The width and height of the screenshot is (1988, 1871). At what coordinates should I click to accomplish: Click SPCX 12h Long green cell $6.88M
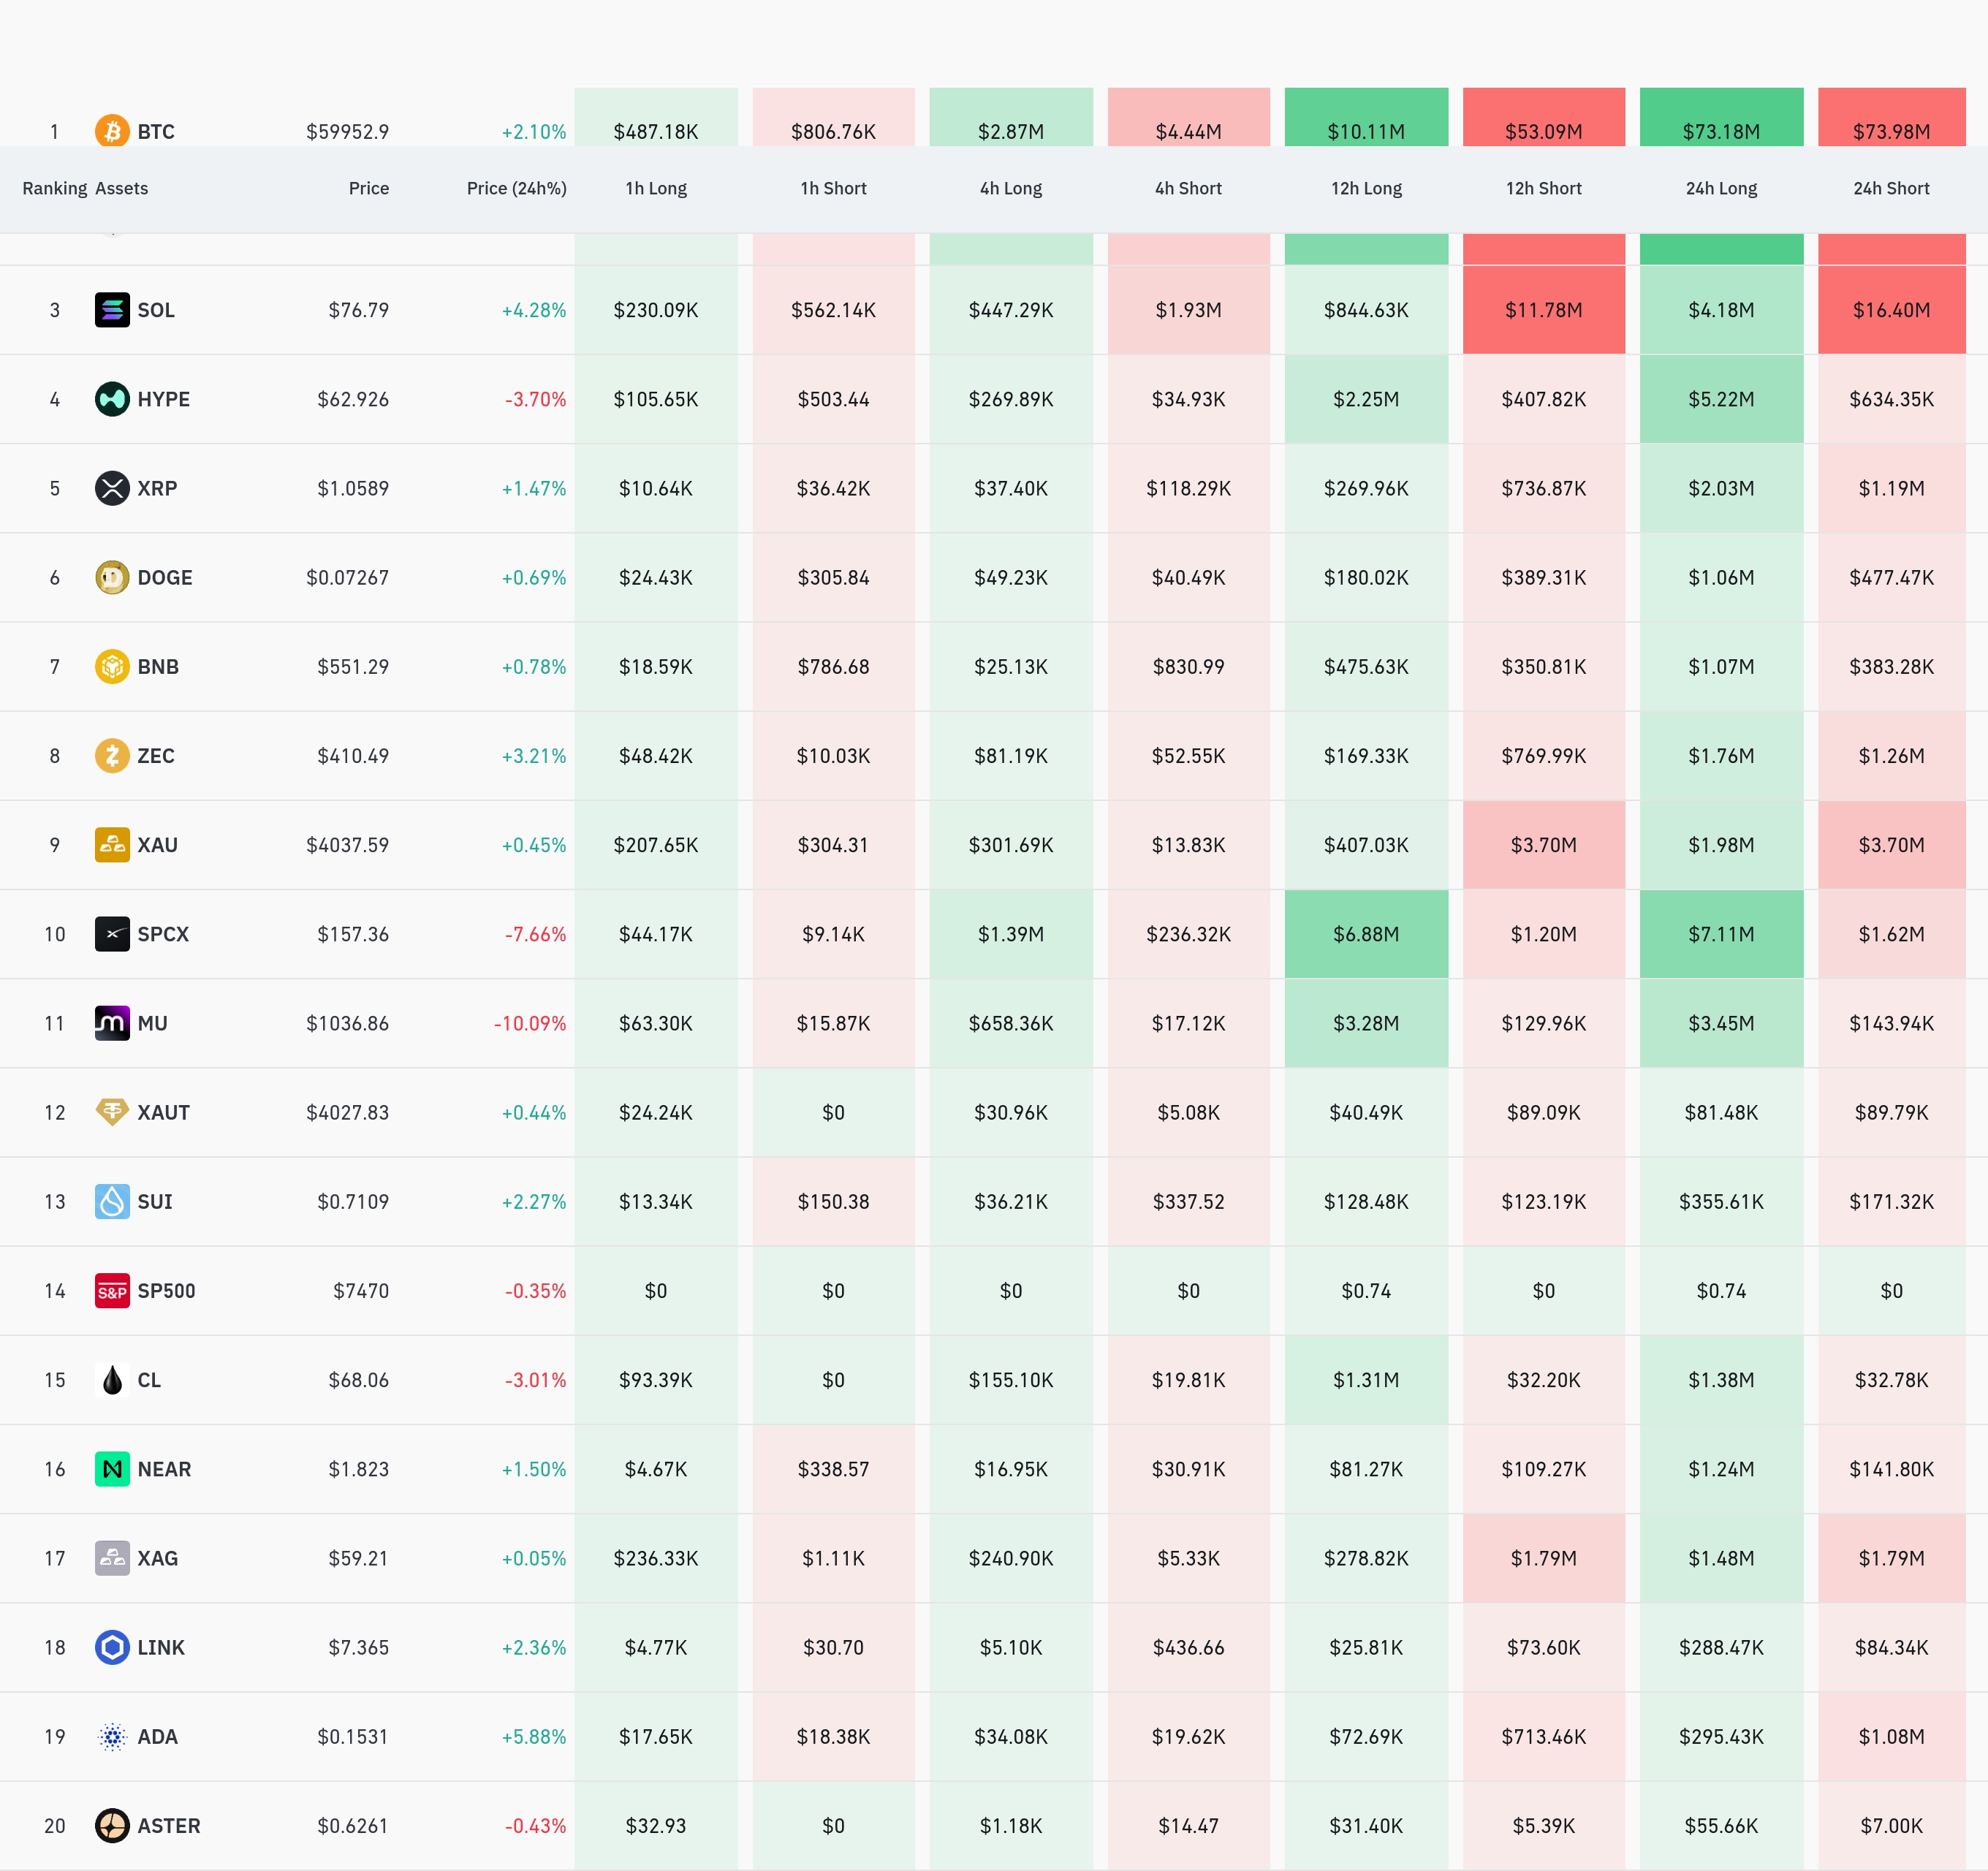pyautogui.click(x=1366, y=934)
